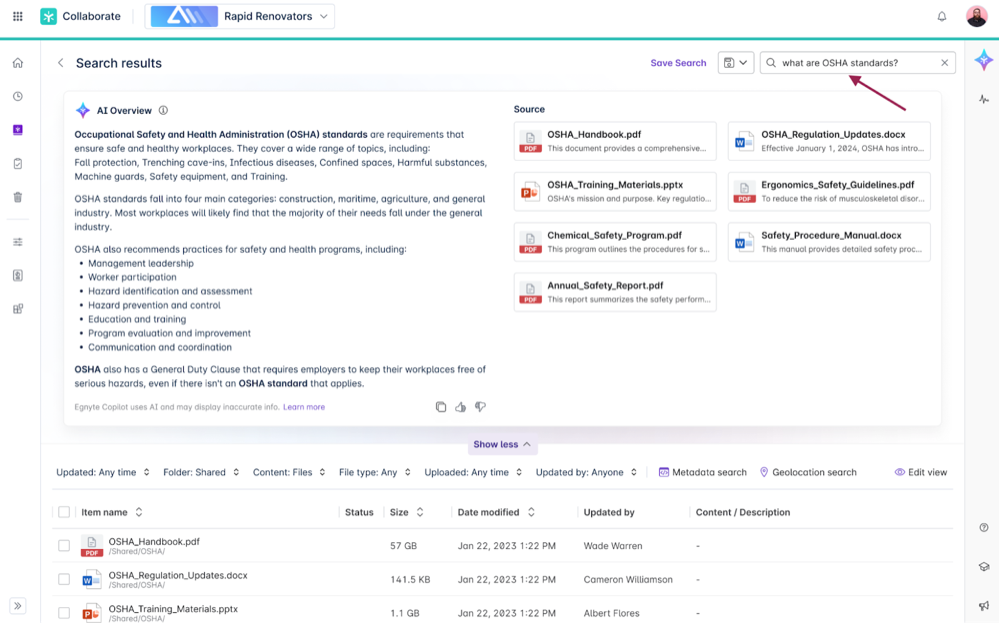The image size is (999, 623).
Task: Click in the search input field
Action: (x=858, y=62)
